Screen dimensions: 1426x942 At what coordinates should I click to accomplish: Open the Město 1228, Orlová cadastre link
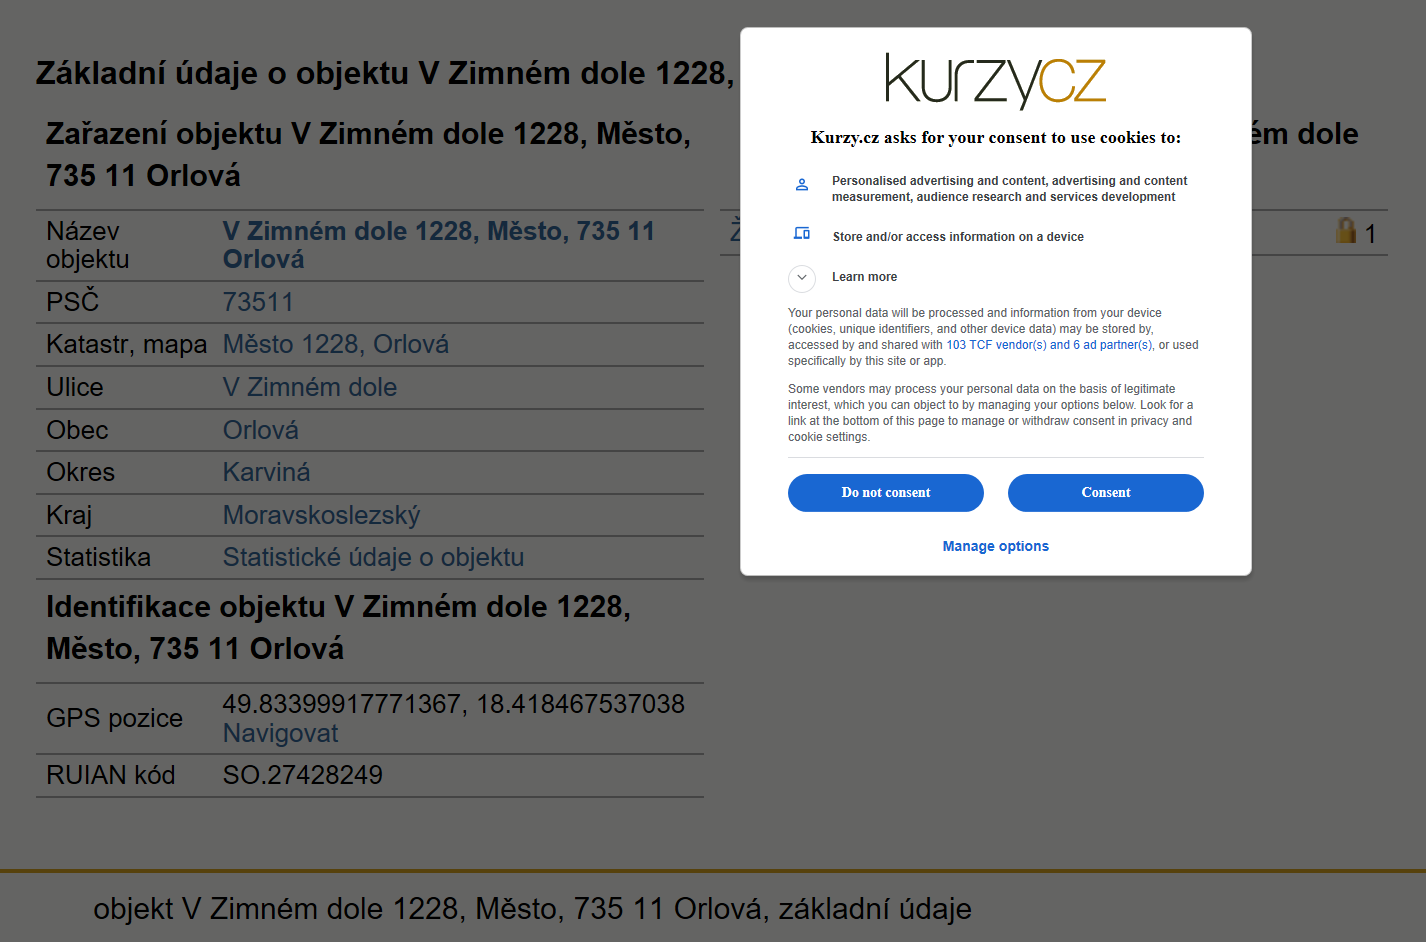click(x=335, y=344)
